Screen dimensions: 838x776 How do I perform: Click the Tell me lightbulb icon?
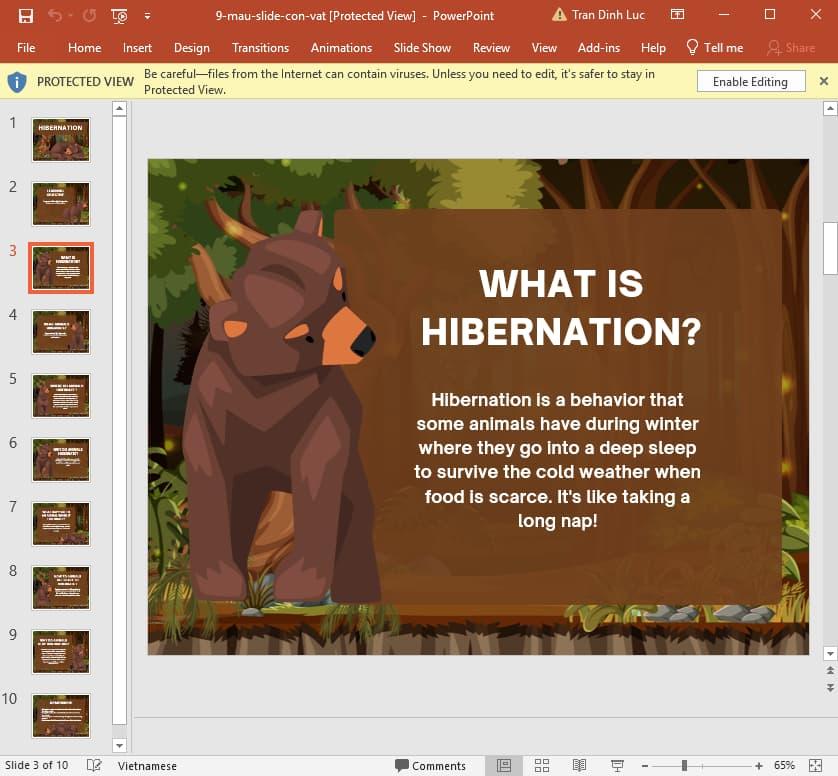coord(691,47)
